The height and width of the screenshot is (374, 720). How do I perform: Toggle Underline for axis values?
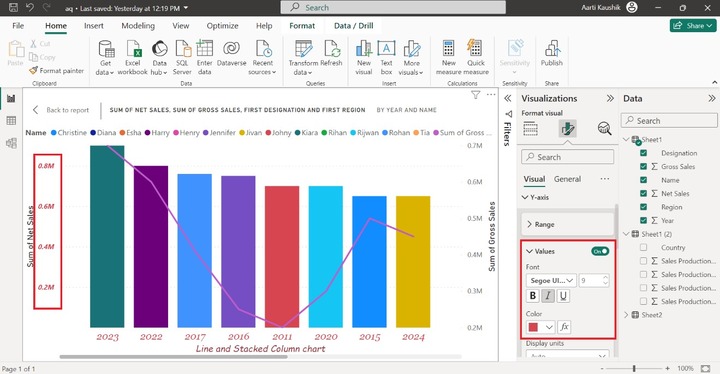tap(563, 296)
